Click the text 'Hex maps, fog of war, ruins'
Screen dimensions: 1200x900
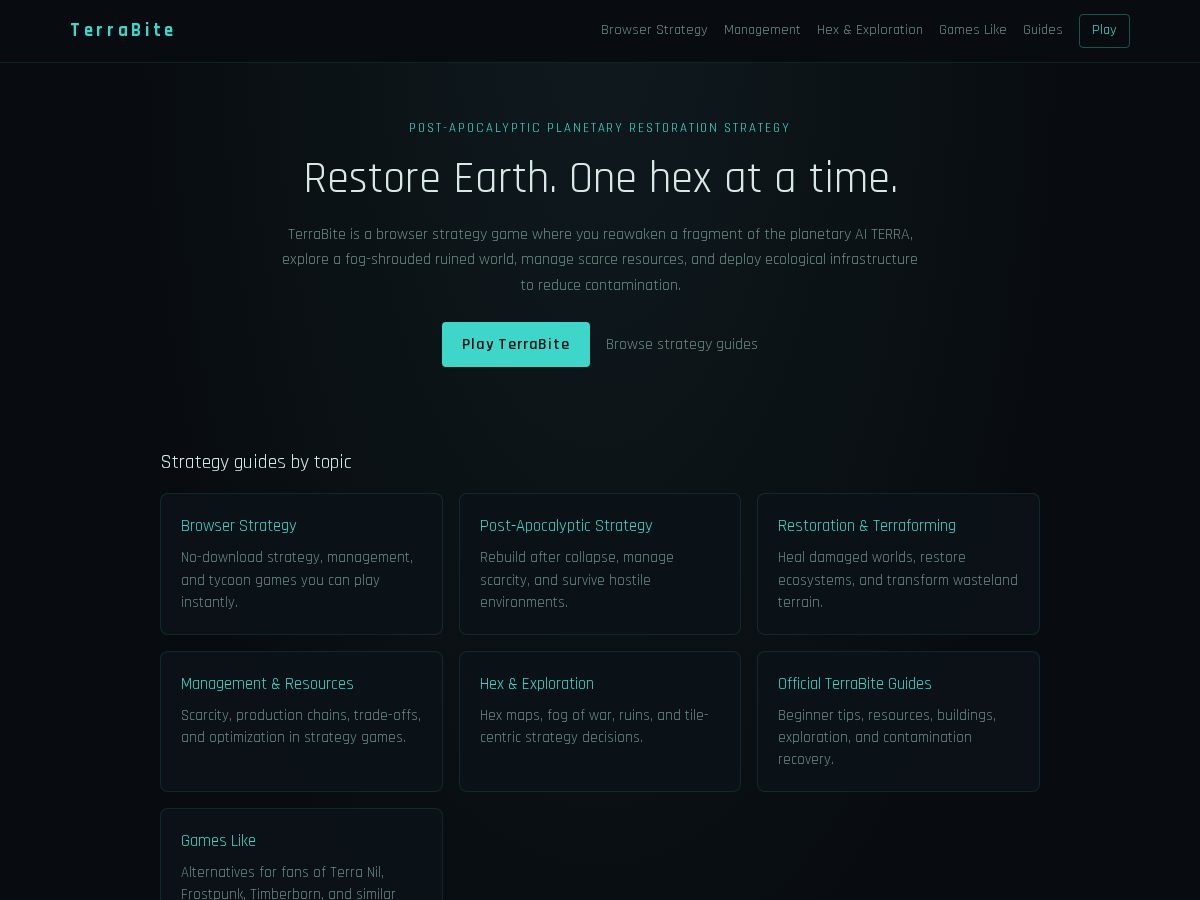tap(594, 726)
